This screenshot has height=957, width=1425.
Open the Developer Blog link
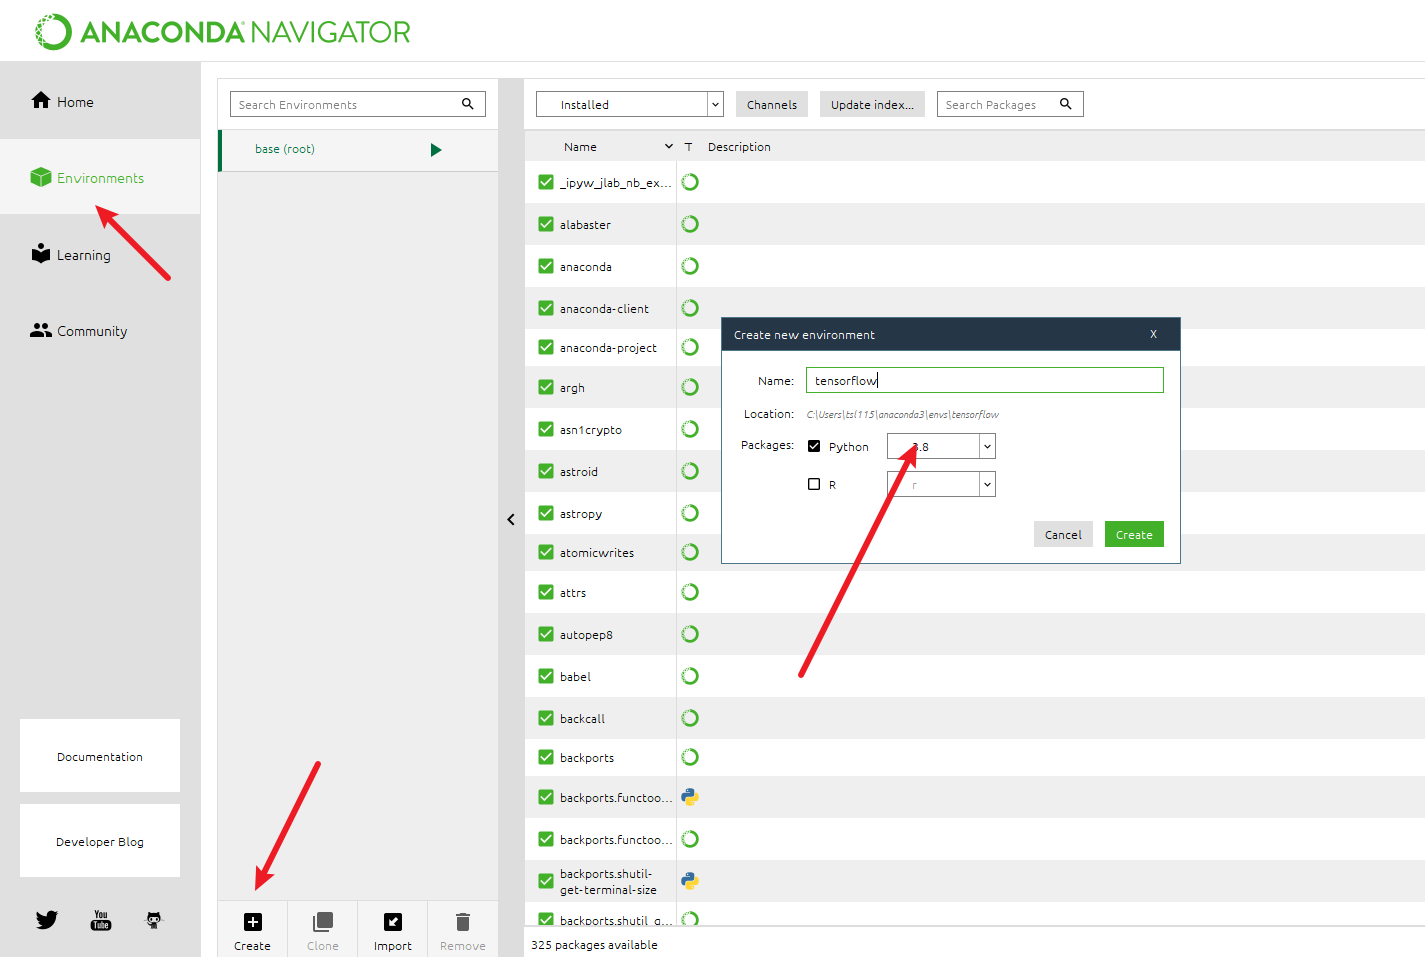pyautogui.click(x=100, y=841)
